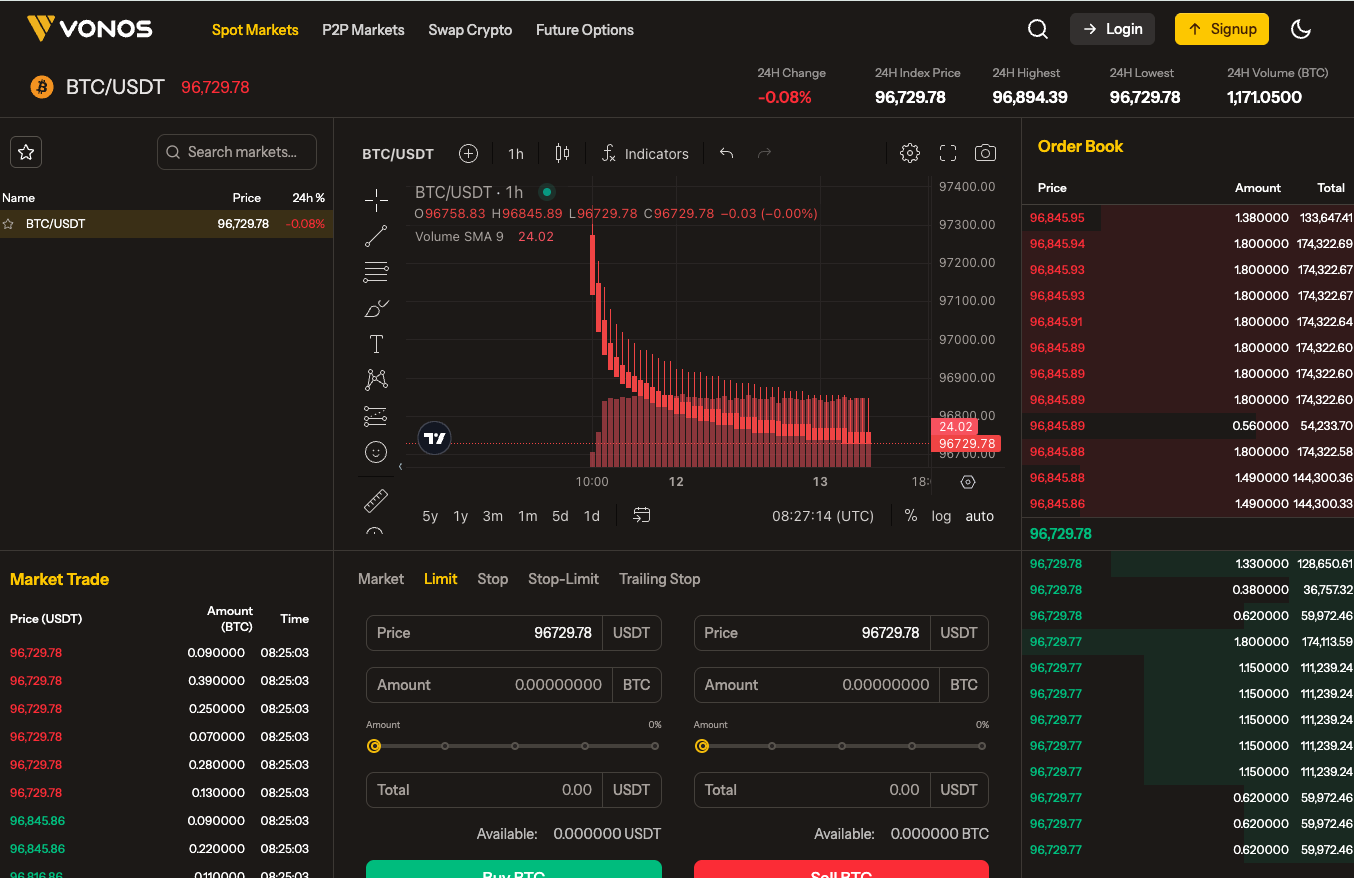The width and height of the screenshot is (1354, 878).
Task: Star BTC/USDT in the market list
Action: pyautogui.click(x=8, y=224)
